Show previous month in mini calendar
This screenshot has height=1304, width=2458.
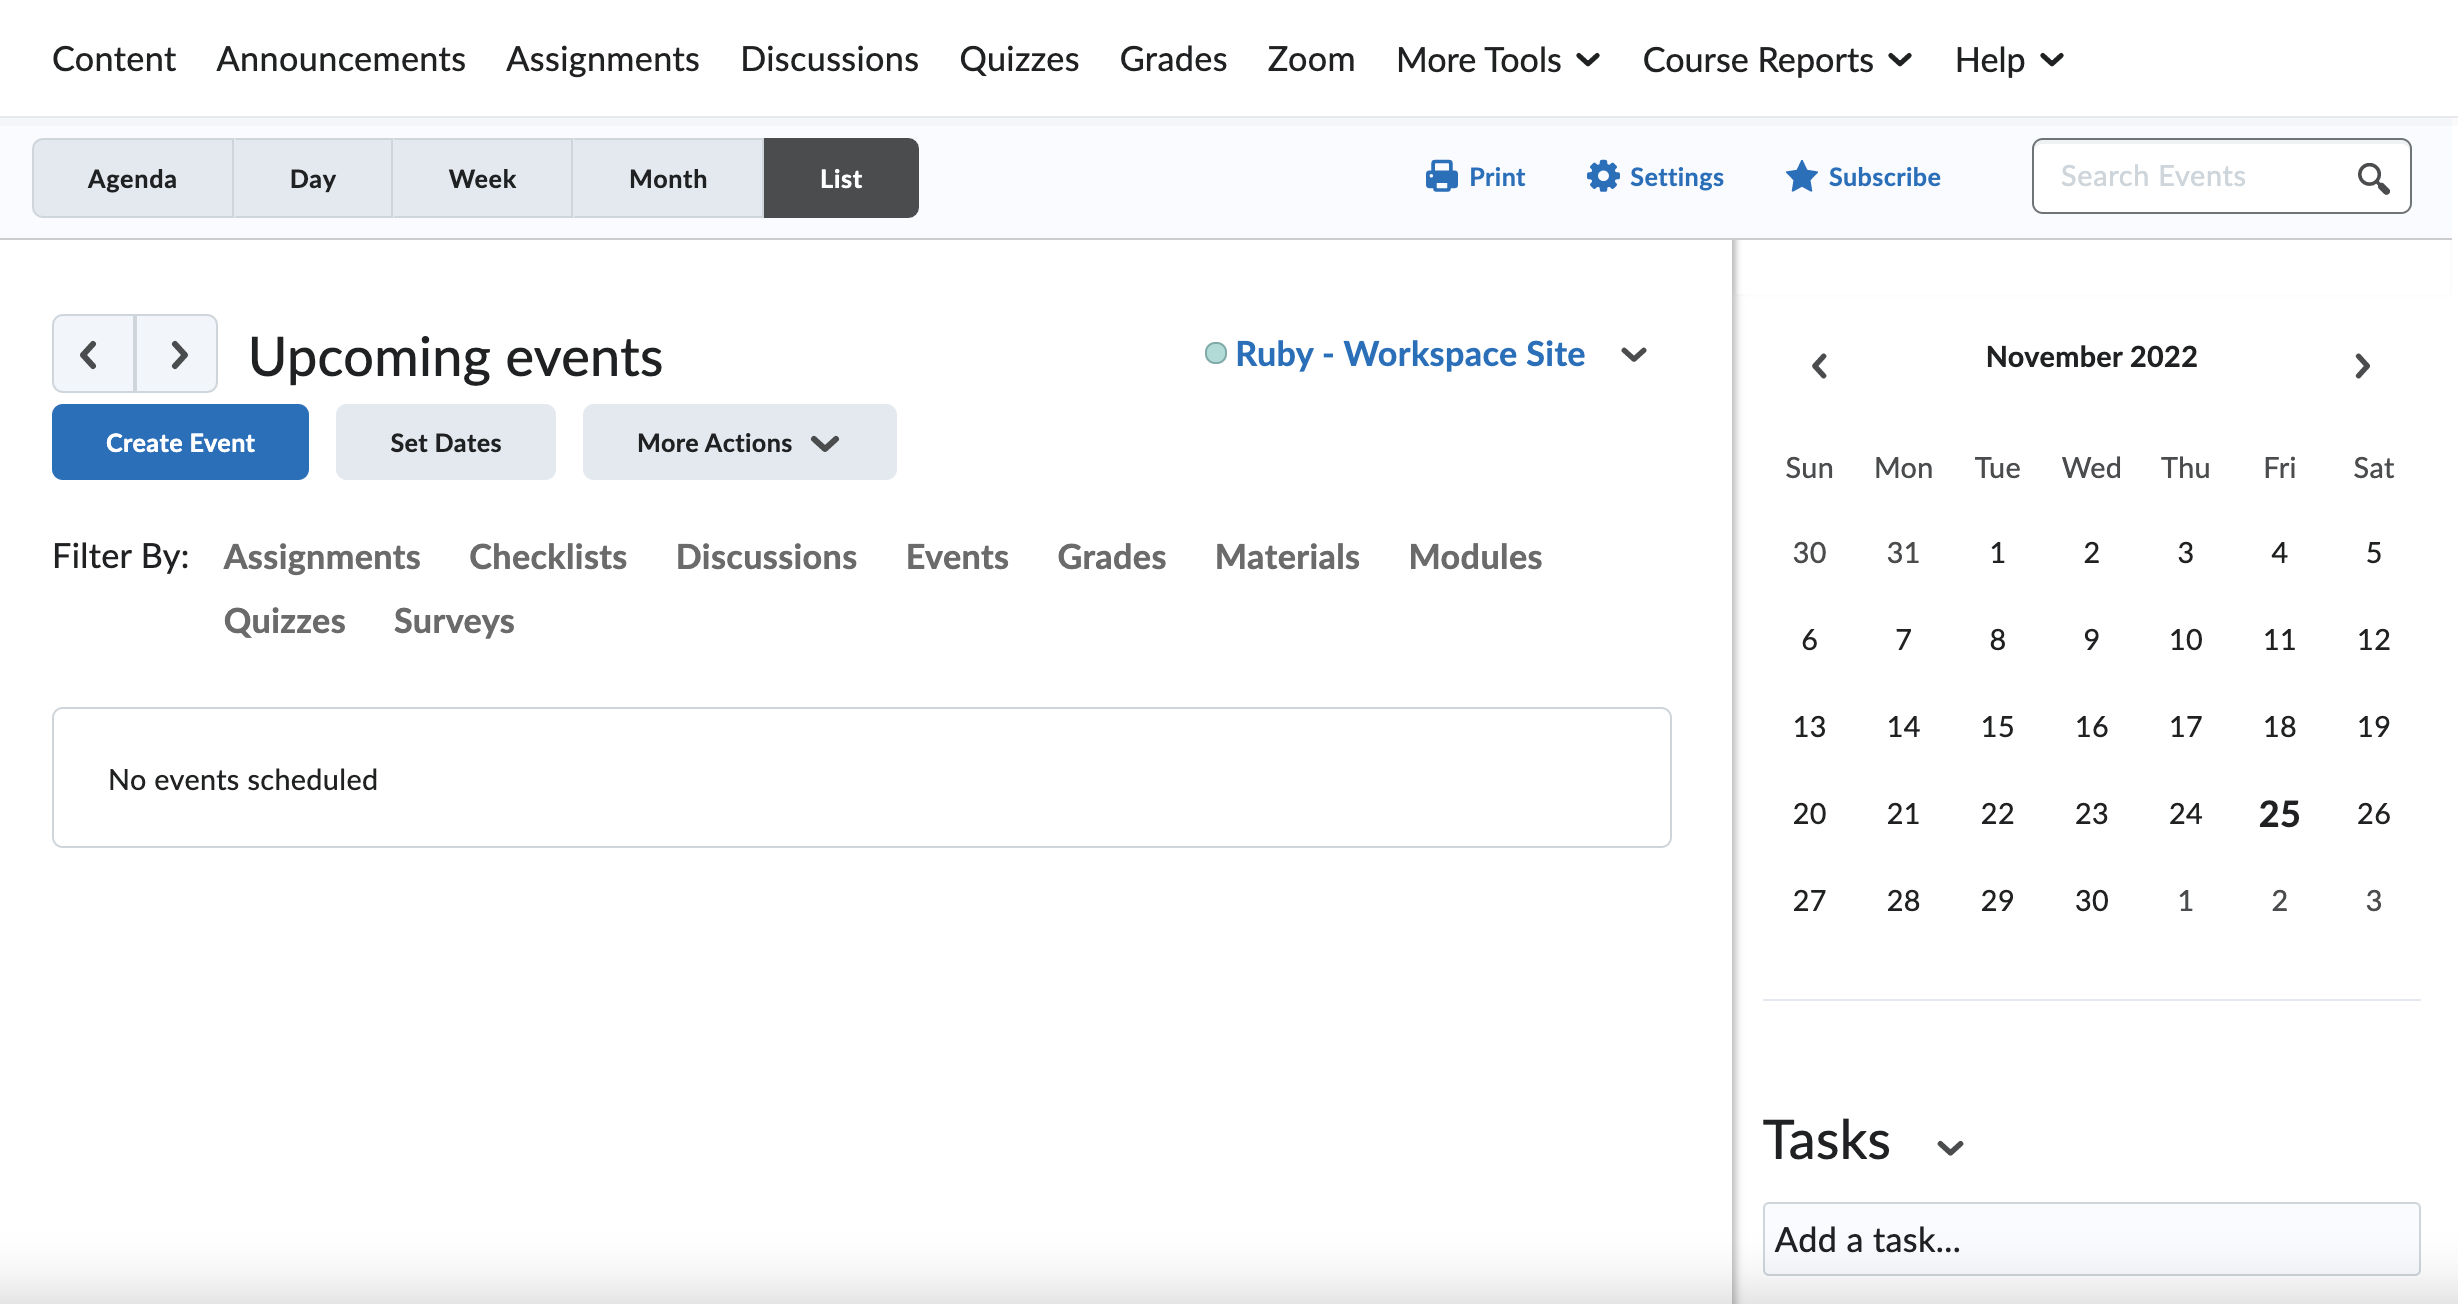tap(1819, 366)
